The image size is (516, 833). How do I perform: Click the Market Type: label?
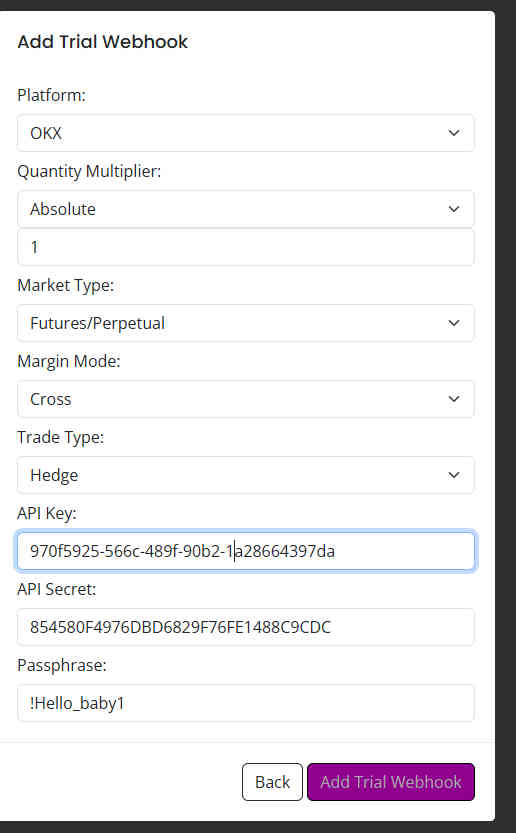click(66, 285)
